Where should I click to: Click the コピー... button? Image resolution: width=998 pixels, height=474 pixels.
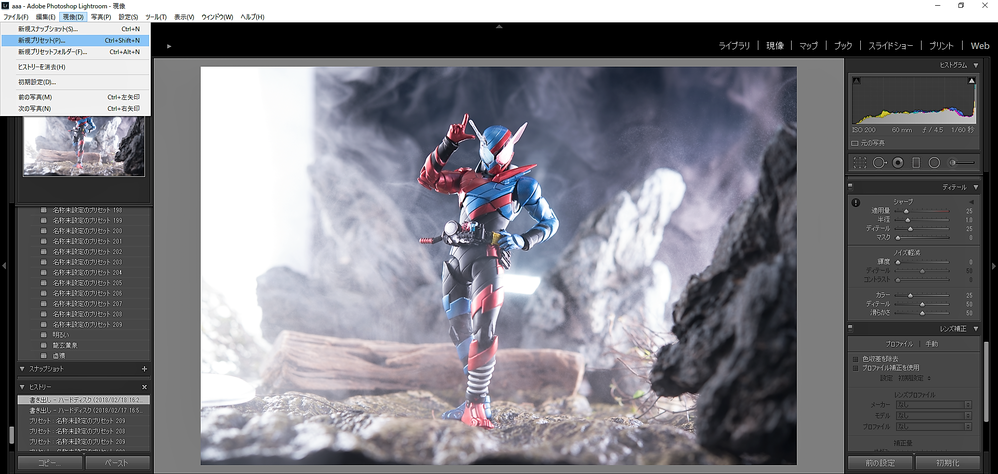click(50, 463)
